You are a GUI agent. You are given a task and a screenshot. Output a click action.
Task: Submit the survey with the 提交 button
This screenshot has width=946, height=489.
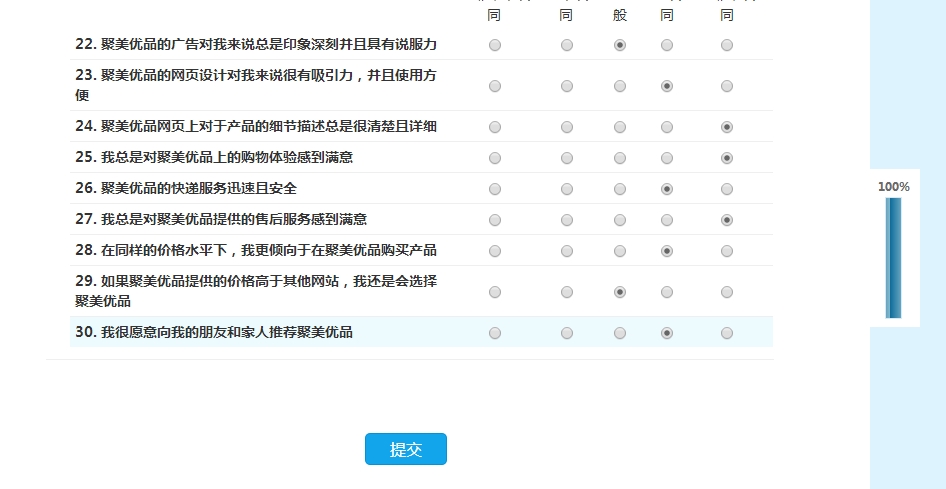pos(406,449)
